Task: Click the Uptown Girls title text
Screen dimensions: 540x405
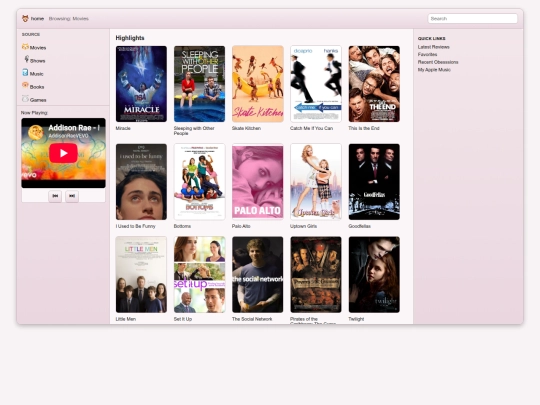Action: coord(303,226)
